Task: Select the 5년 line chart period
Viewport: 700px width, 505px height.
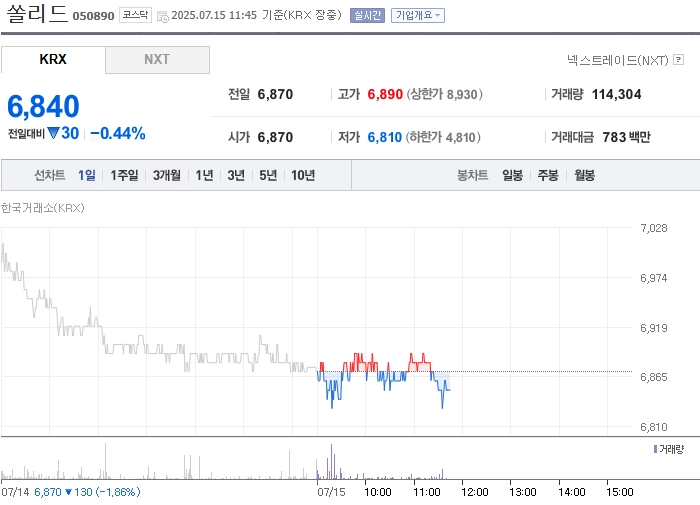Action: click(x=268, y=175)
